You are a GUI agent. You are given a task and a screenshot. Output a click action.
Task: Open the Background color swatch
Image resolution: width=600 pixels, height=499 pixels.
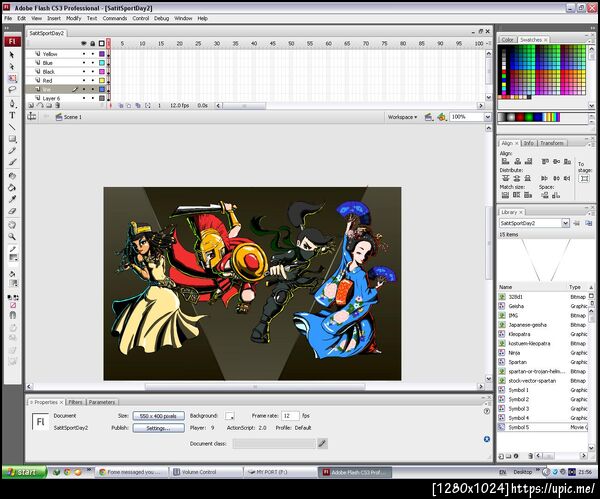click(230, 416)
